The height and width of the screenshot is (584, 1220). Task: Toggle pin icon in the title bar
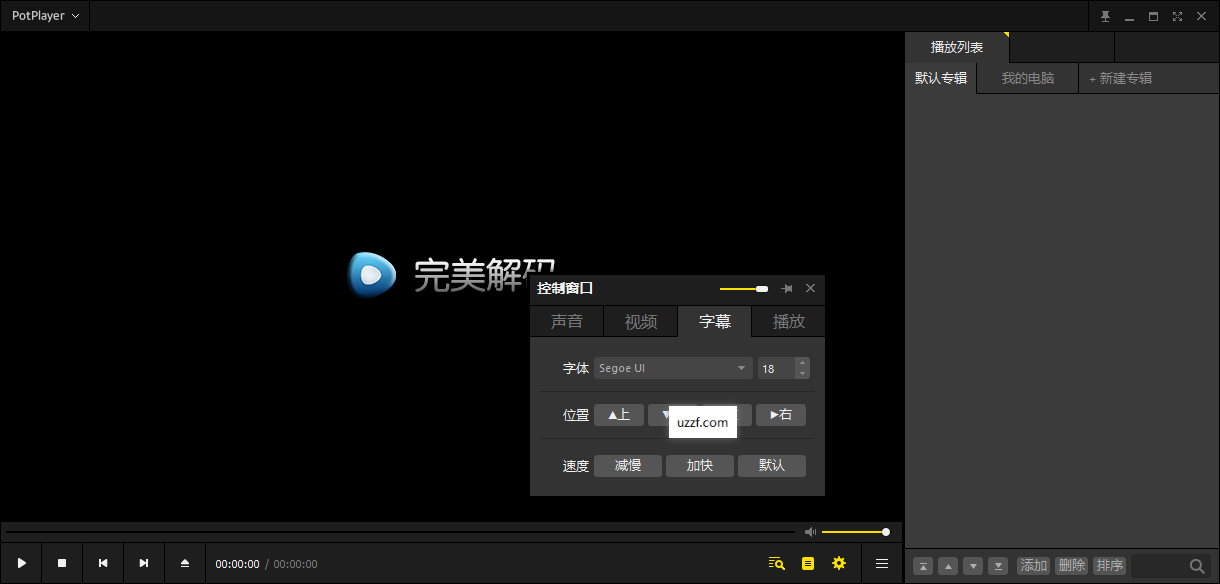click(1104, 16)
